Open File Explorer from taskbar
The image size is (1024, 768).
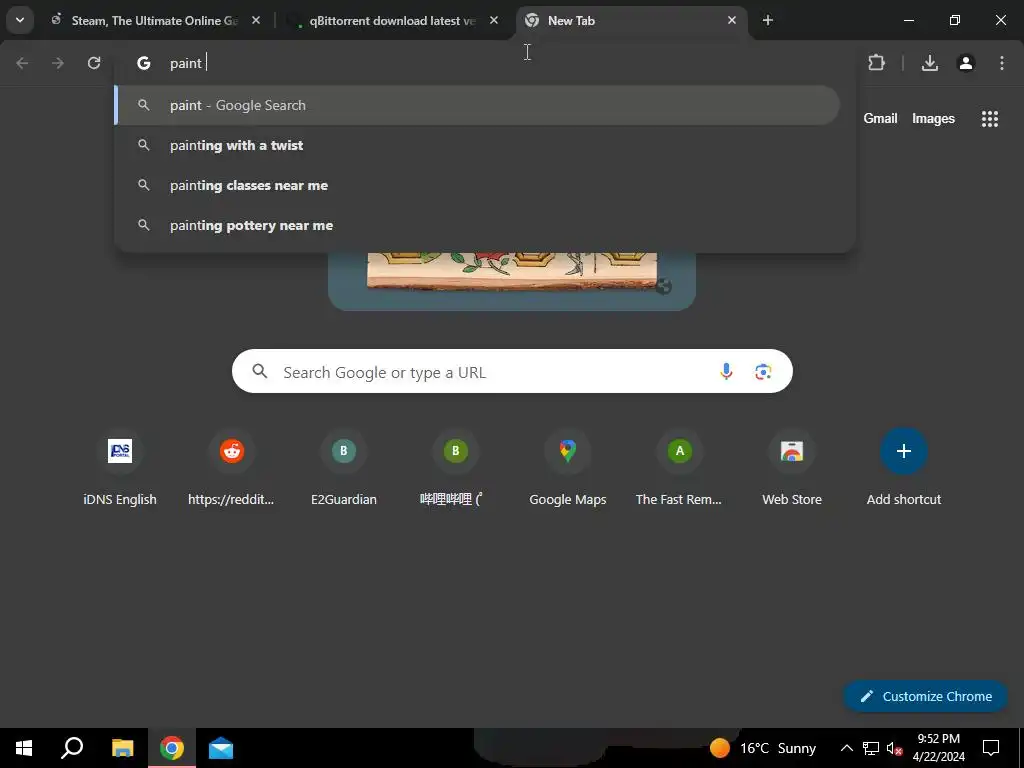click(x=122, y=748)
